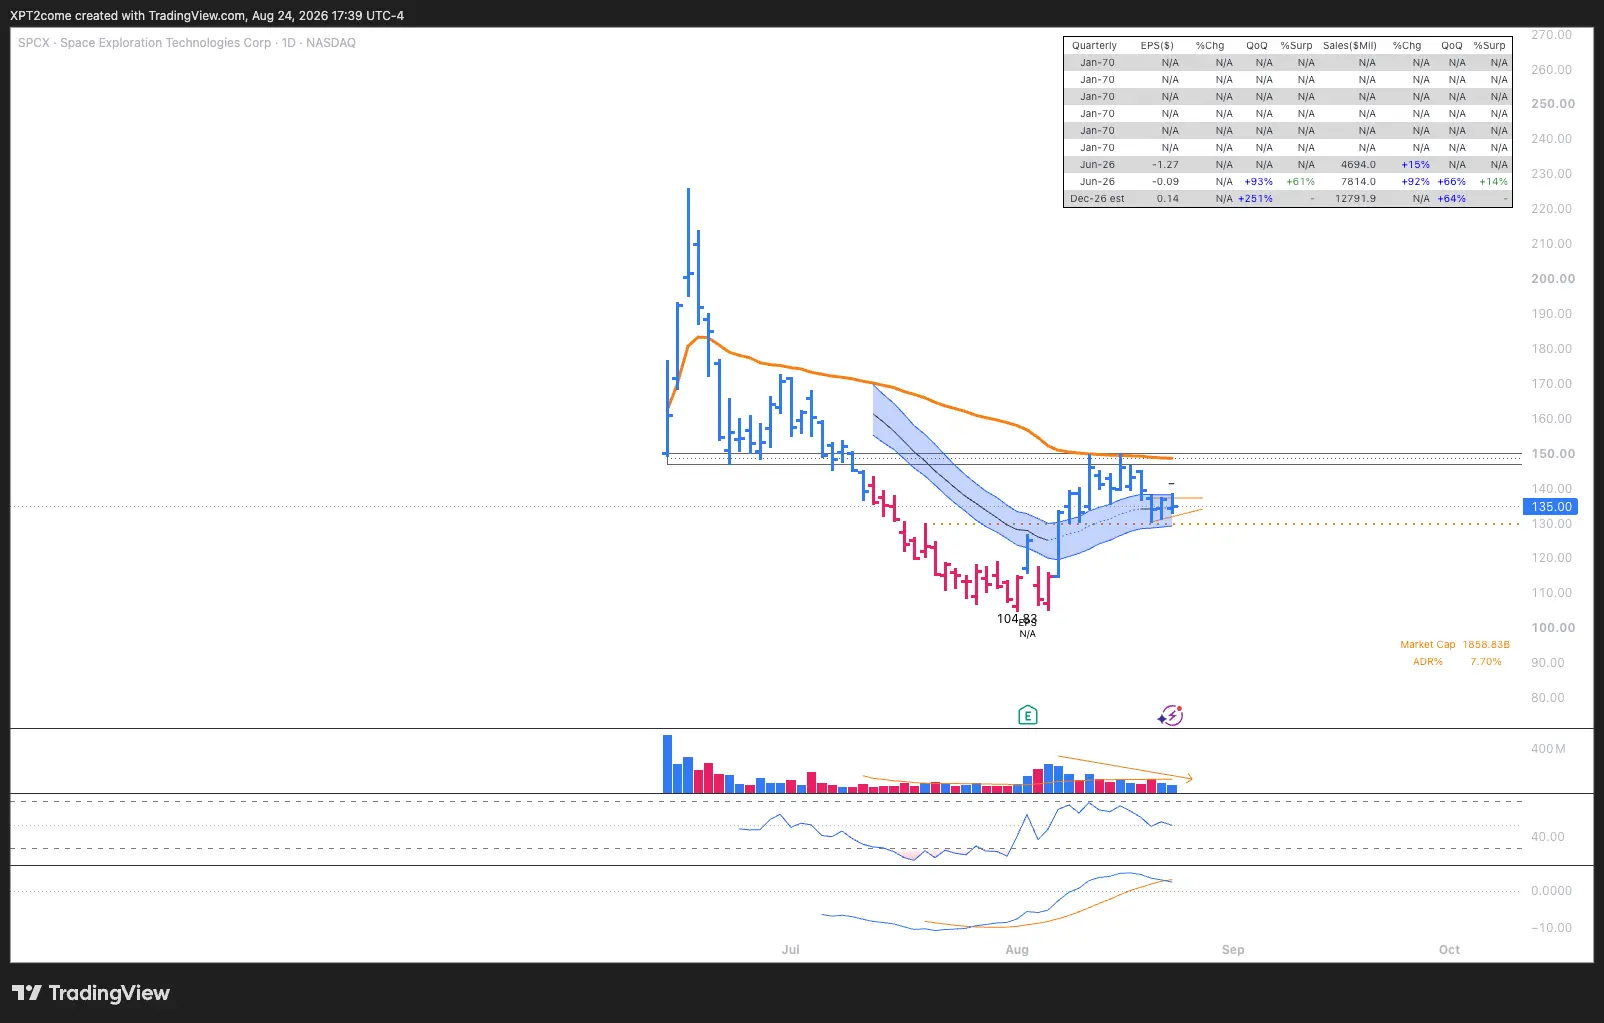Click the Sep label on the time axis
1604x1023 pixels.
pyautogui.click(x=1233, y=950)
